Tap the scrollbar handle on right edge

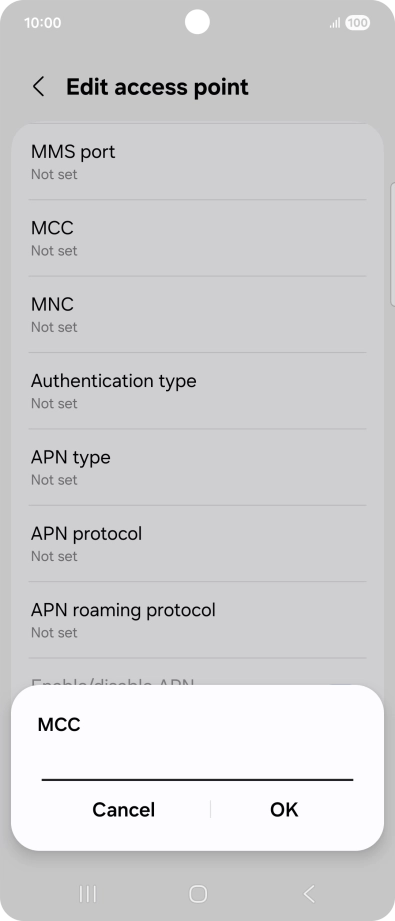[x=392, y=244]
